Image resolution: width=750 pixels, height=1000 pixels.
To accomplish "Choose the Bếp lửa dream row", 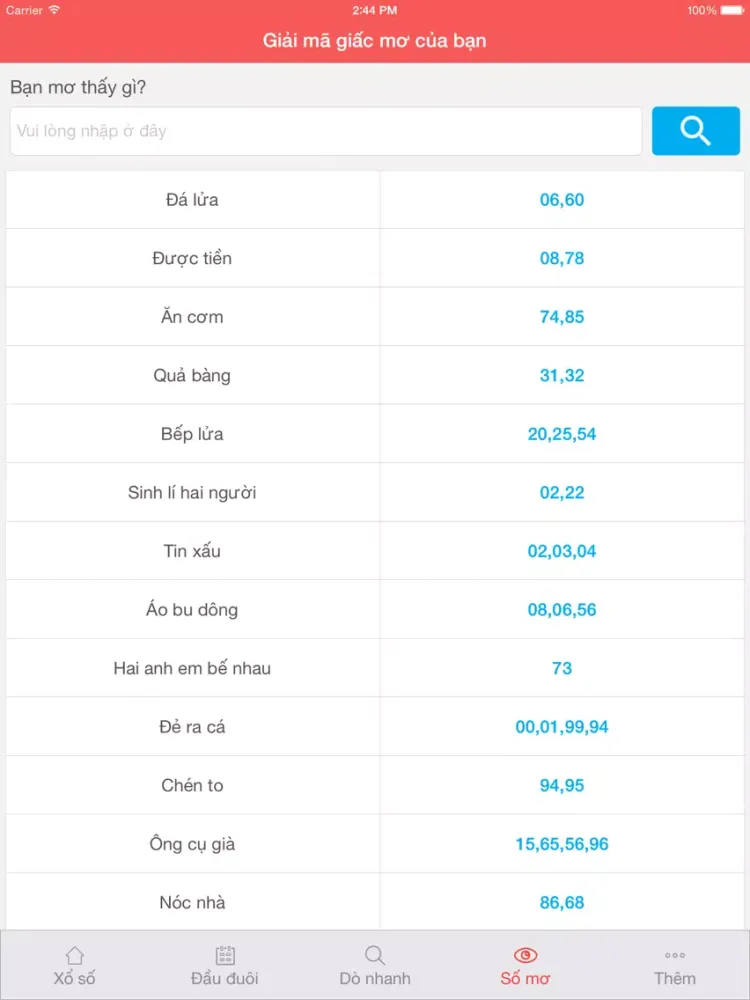I will pos(375,434).
